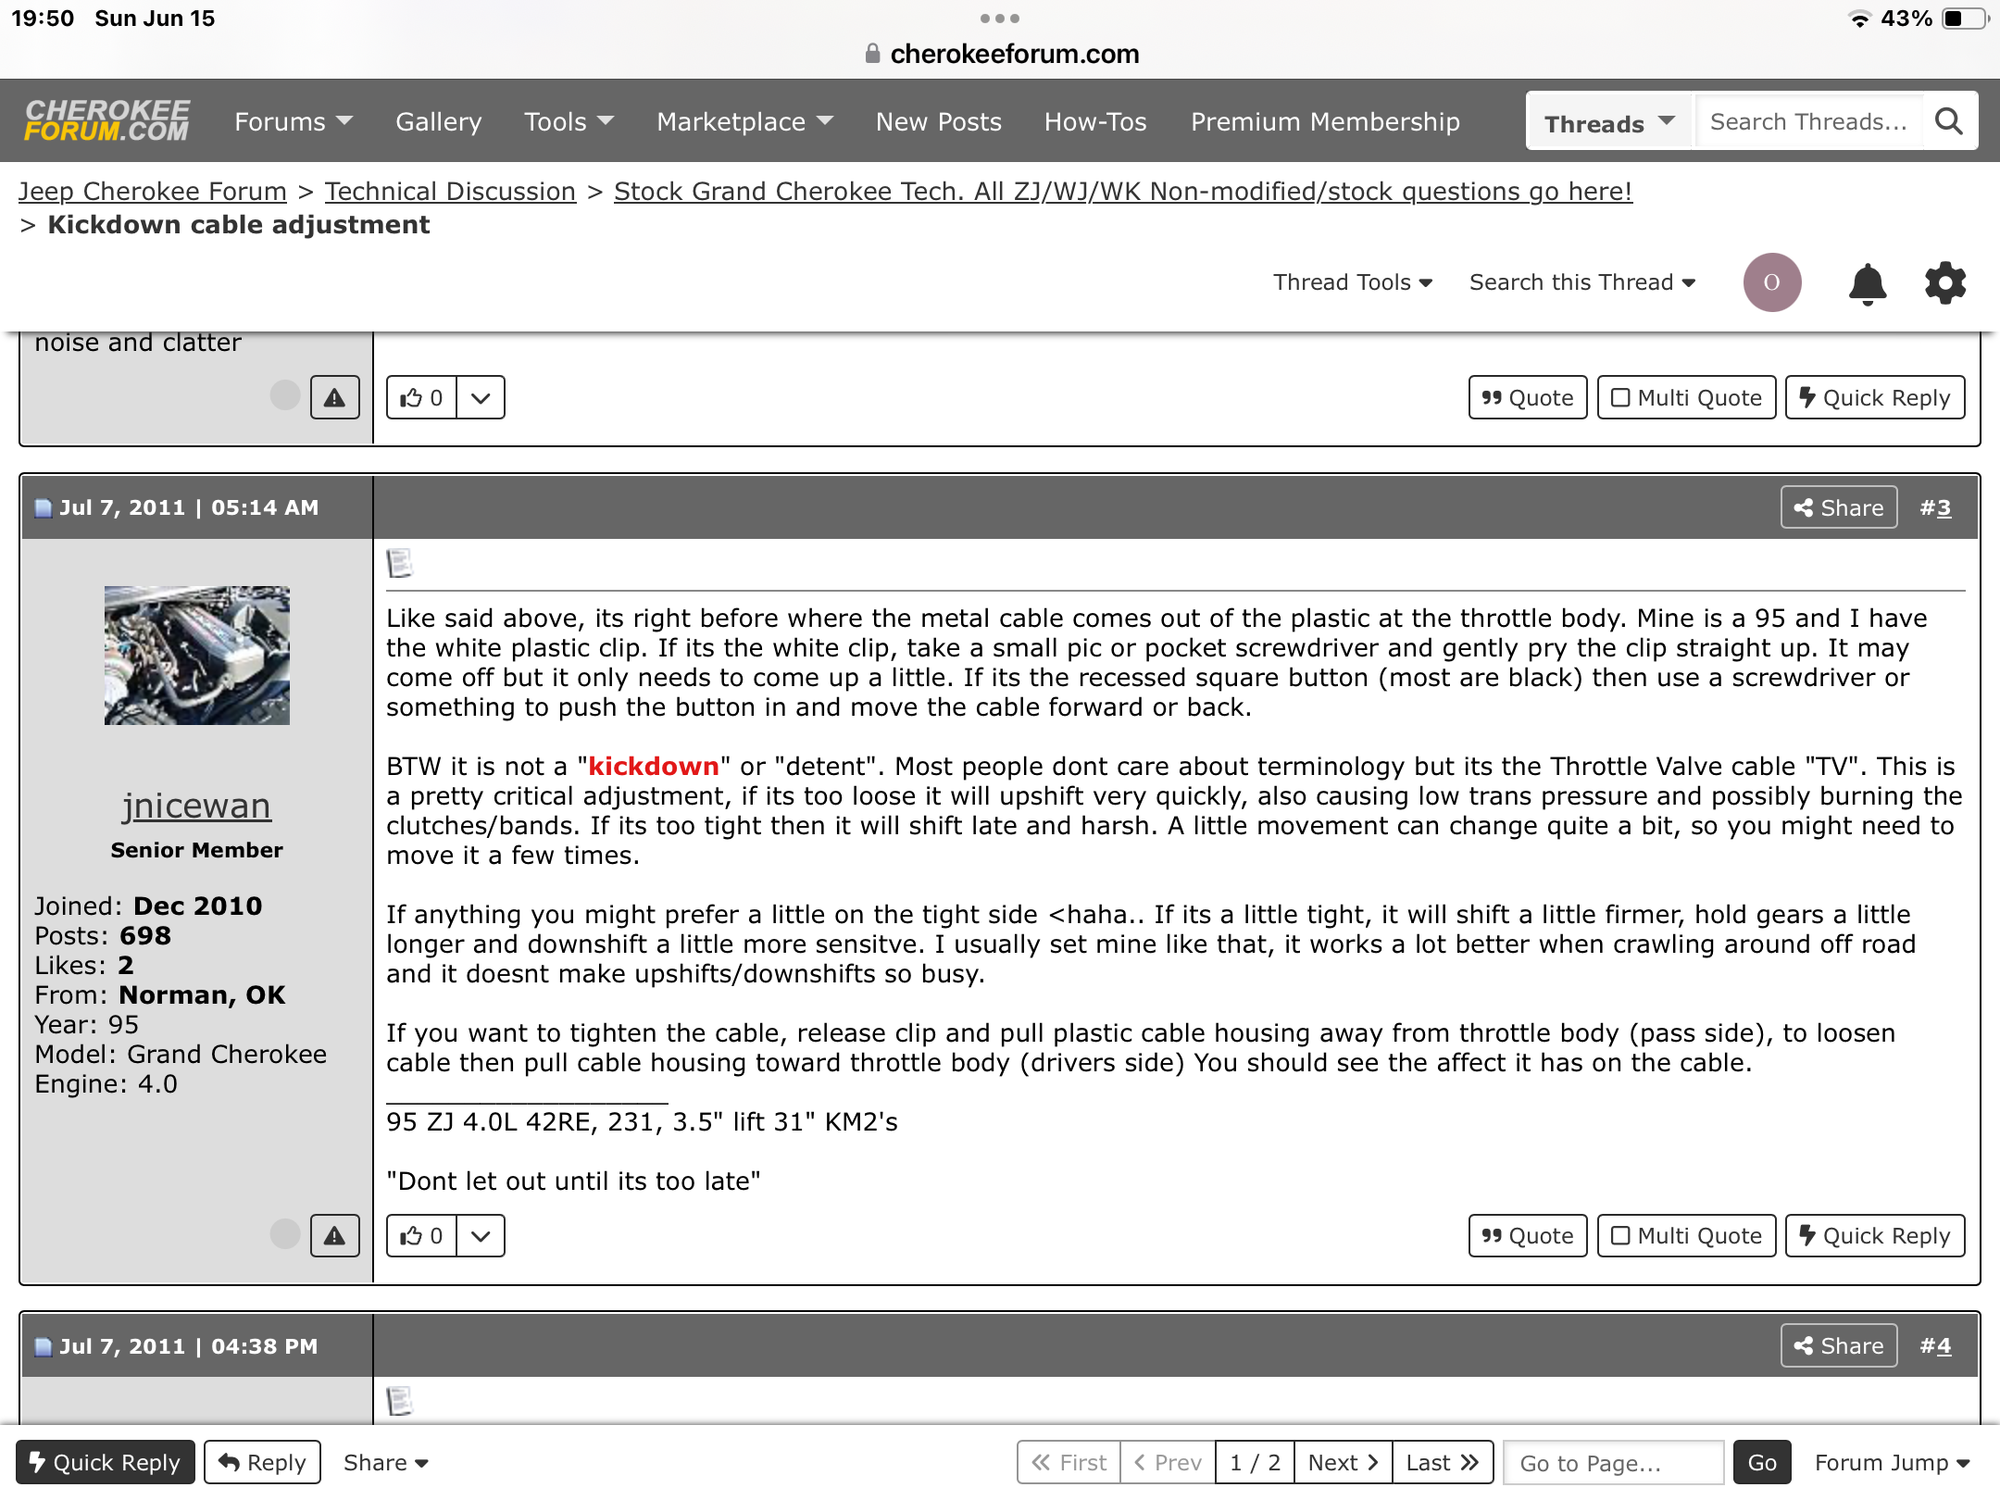Image resolution: width=2000 pixels, height=1500 pixels.
Task: Like jnicewan's post with thumbs up
Action: (x=421, y=1236)
